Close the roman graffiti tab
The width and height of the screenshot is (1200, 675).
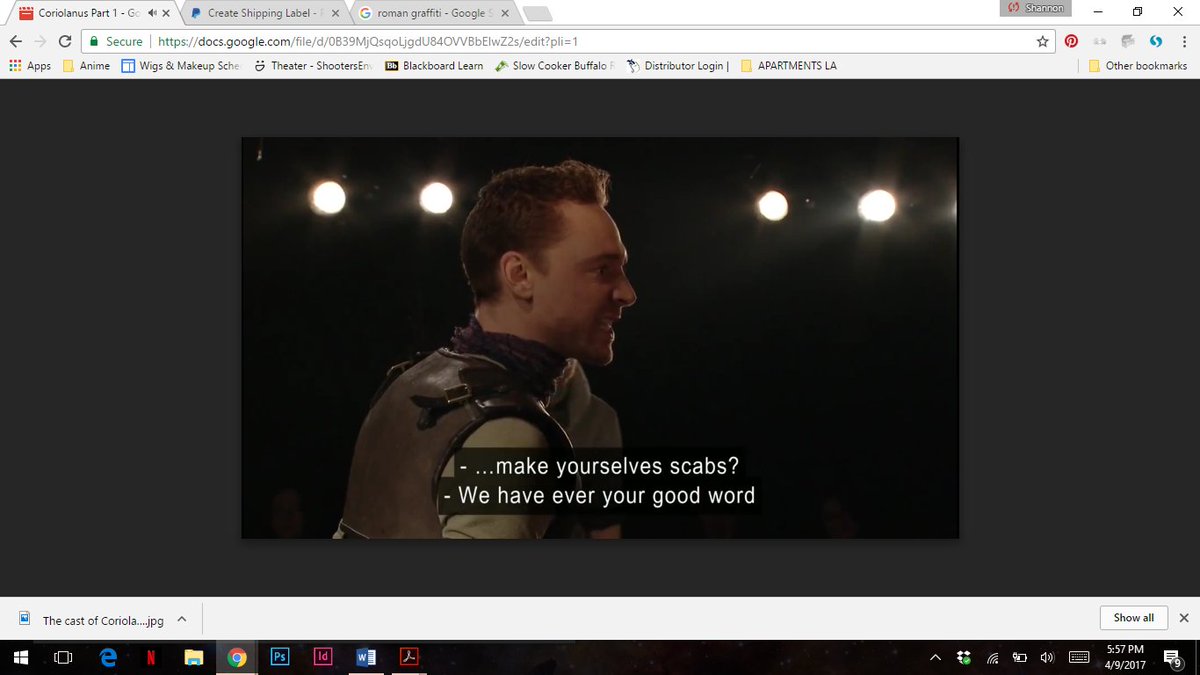[x=504, y=13]
